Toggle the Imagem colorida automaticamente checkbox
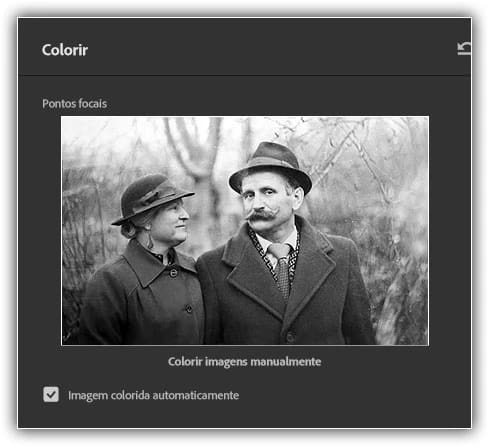489x446 pixels. click(x=51, y=395)
